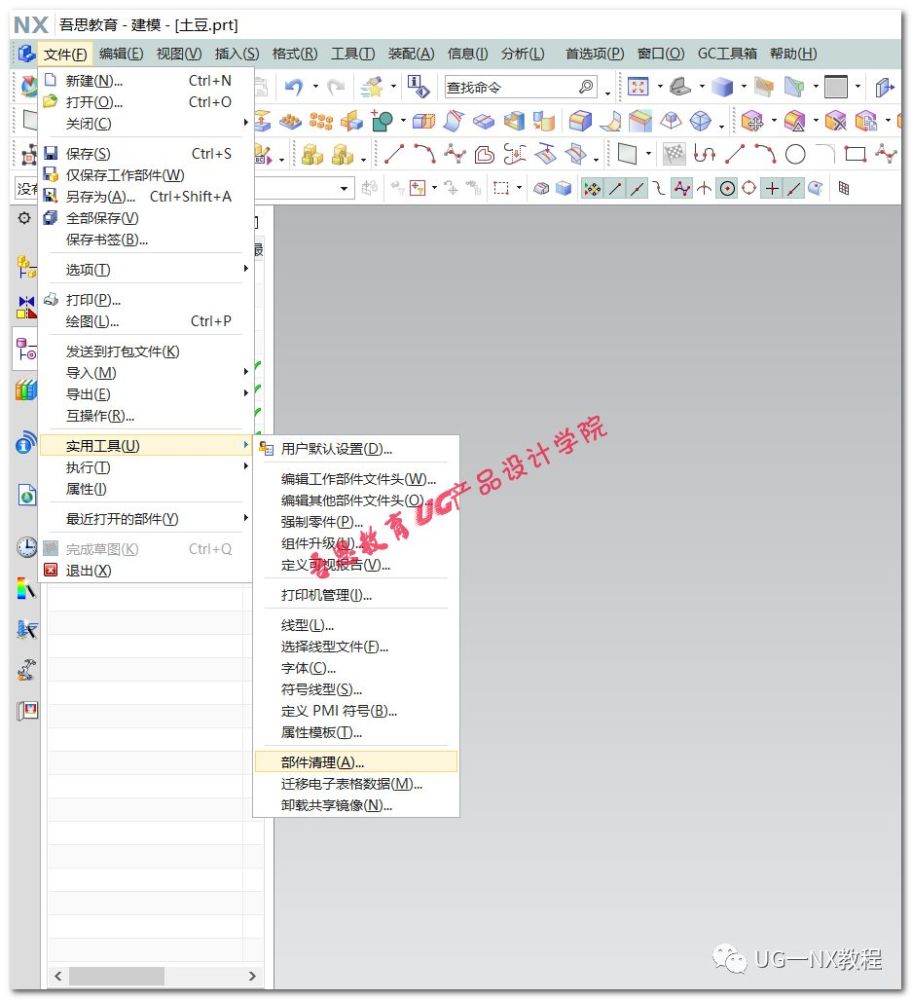Toggle the Existing Point plus snap button
This screenshot has height=1000, width=912.
(772, 188)
